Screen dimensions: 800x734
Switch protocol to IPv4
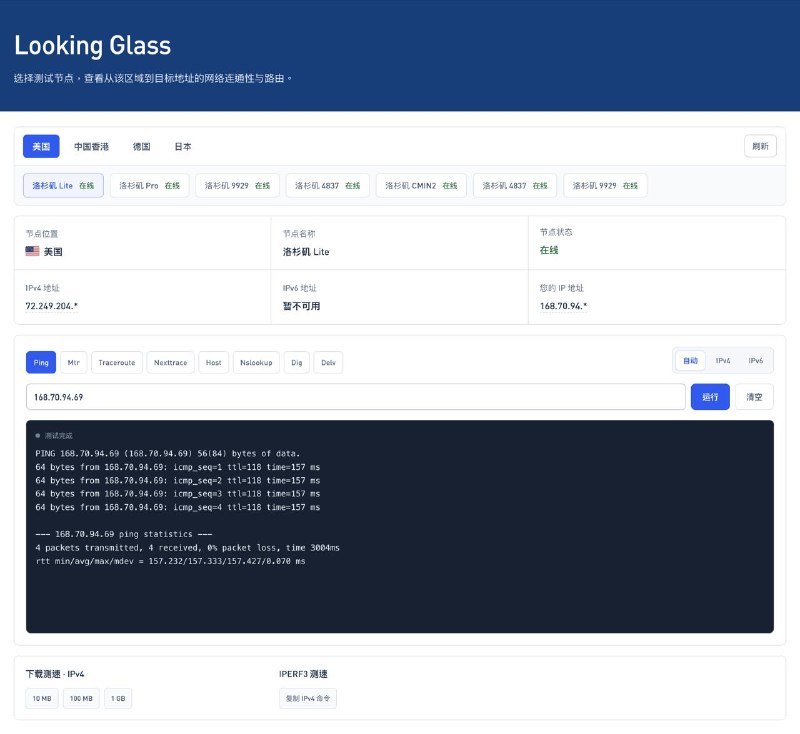723,361
